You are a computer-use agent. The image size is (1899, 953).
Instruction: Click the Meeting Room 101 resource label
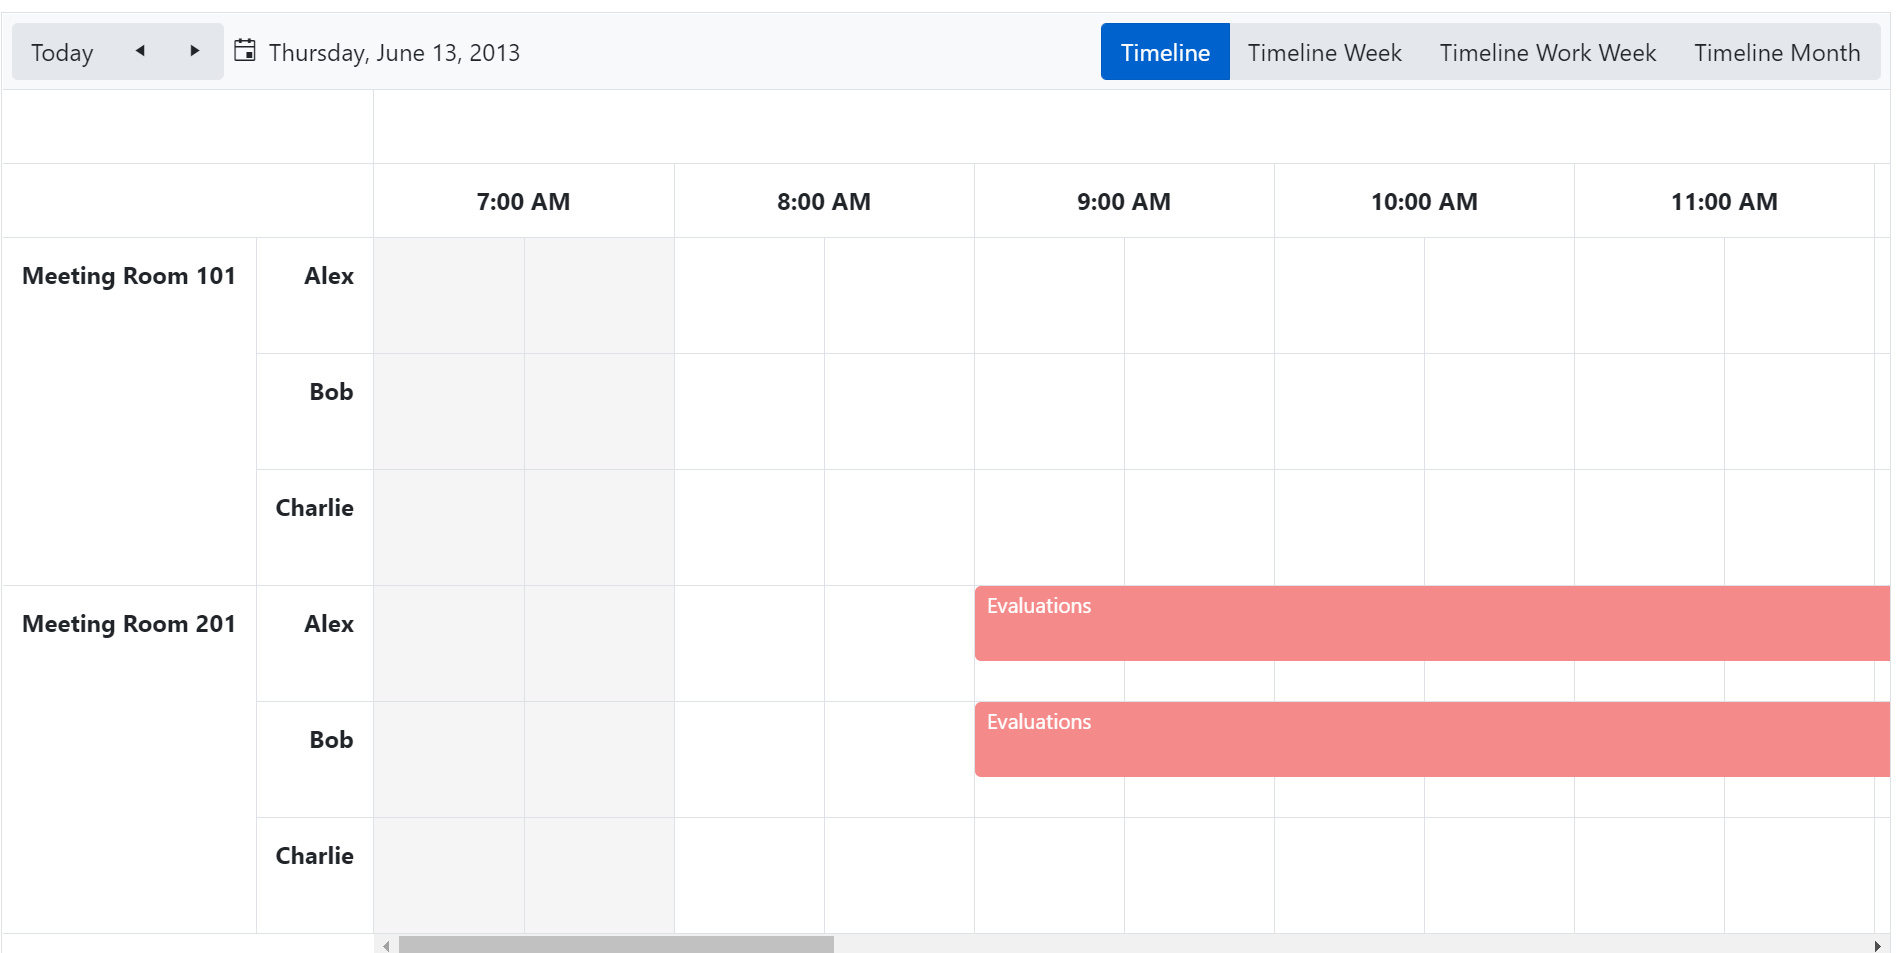[129, 275]
